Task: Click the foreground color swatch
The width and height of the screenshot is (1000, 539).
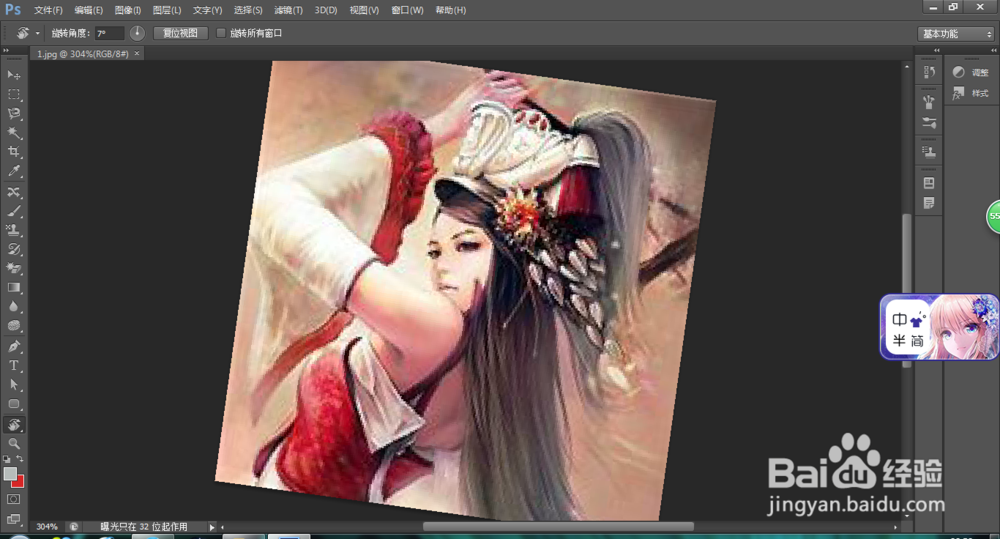Action: [x=10, y=474]
